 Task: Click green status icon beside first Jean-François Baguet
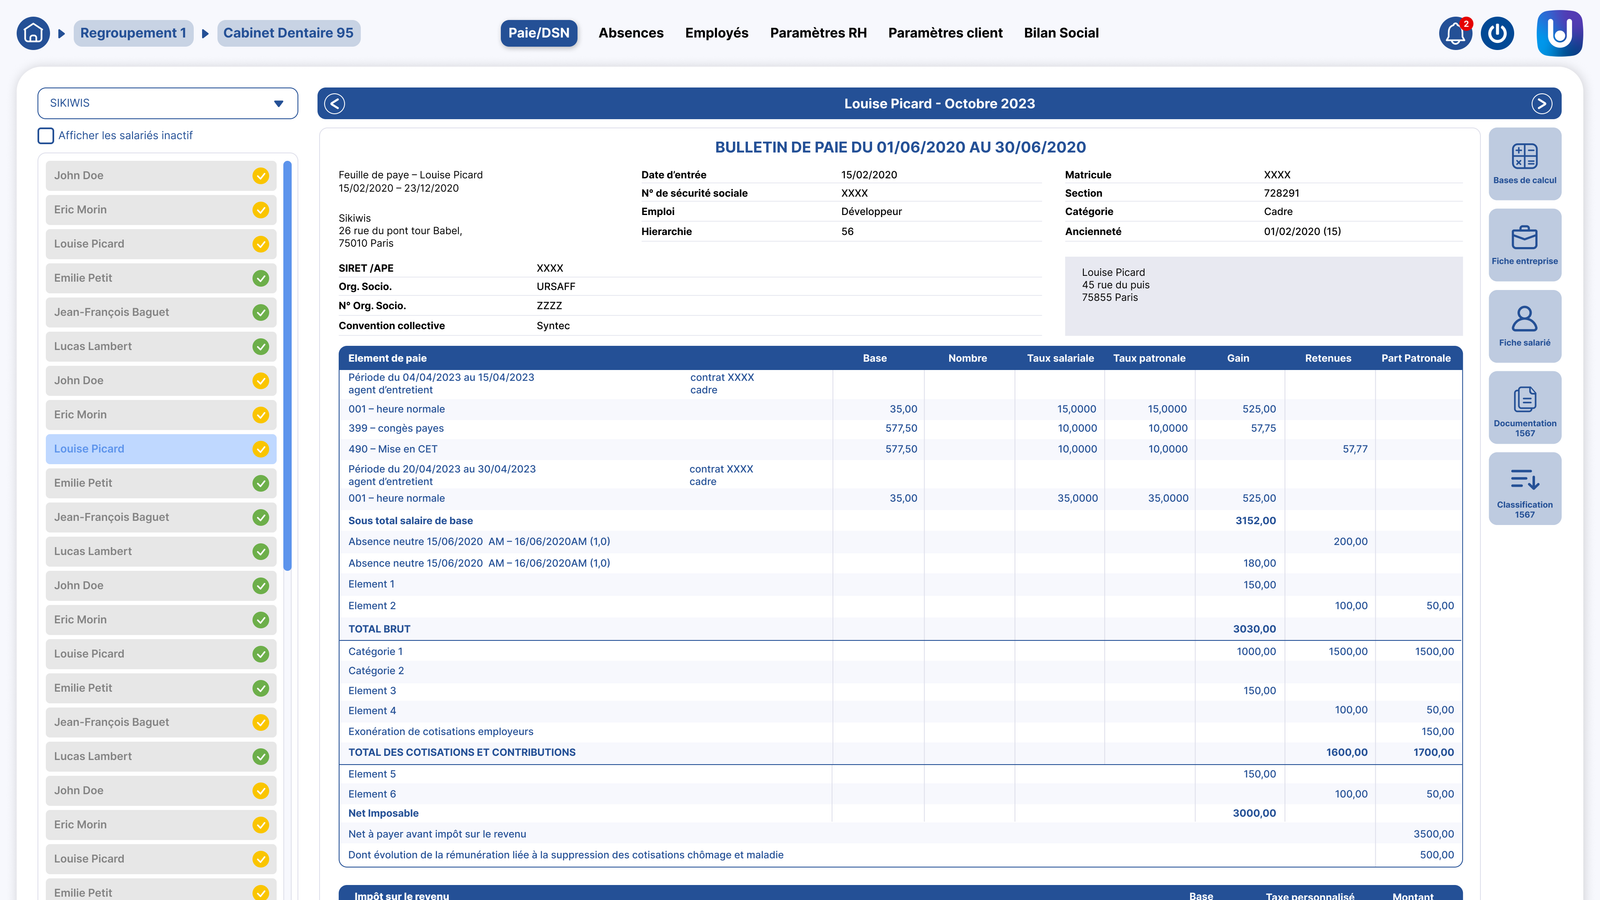pos(261,312)
